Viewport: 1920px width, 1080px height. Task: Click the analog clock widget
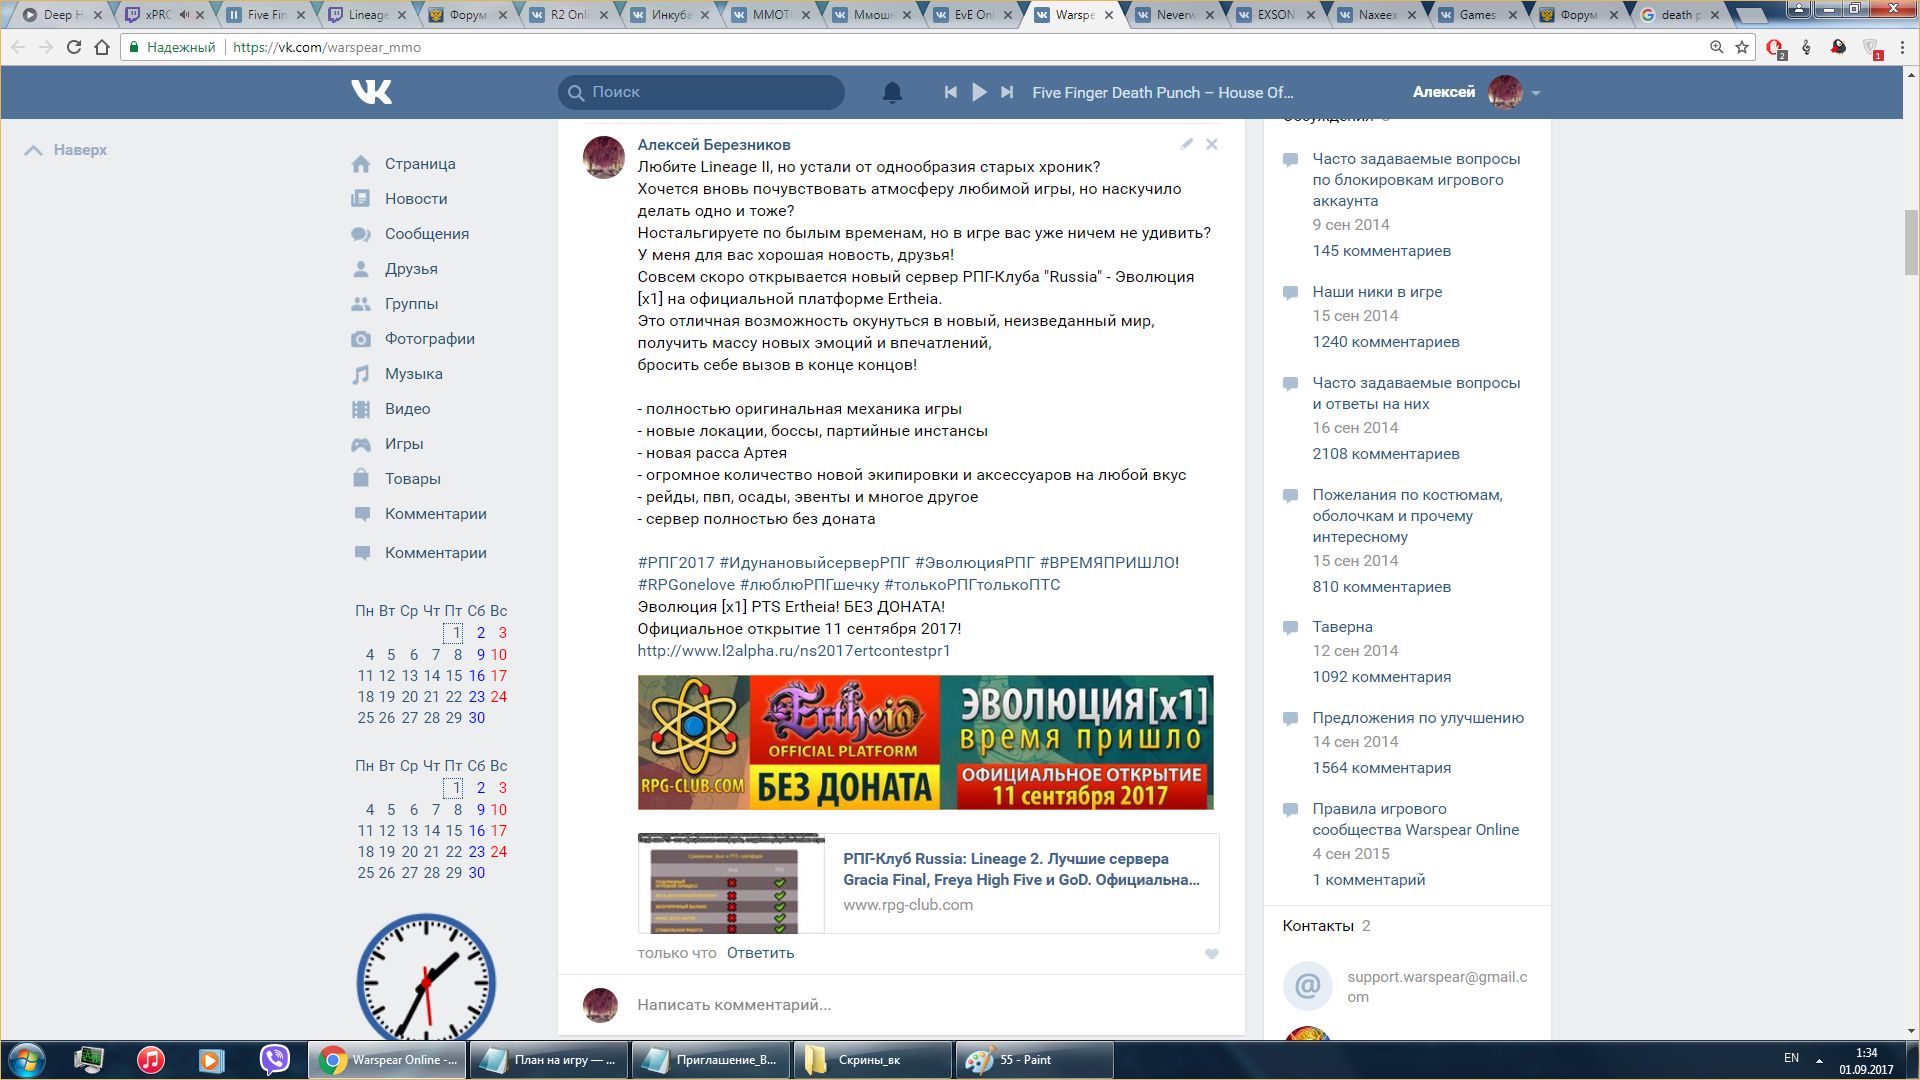coord(426,976)
